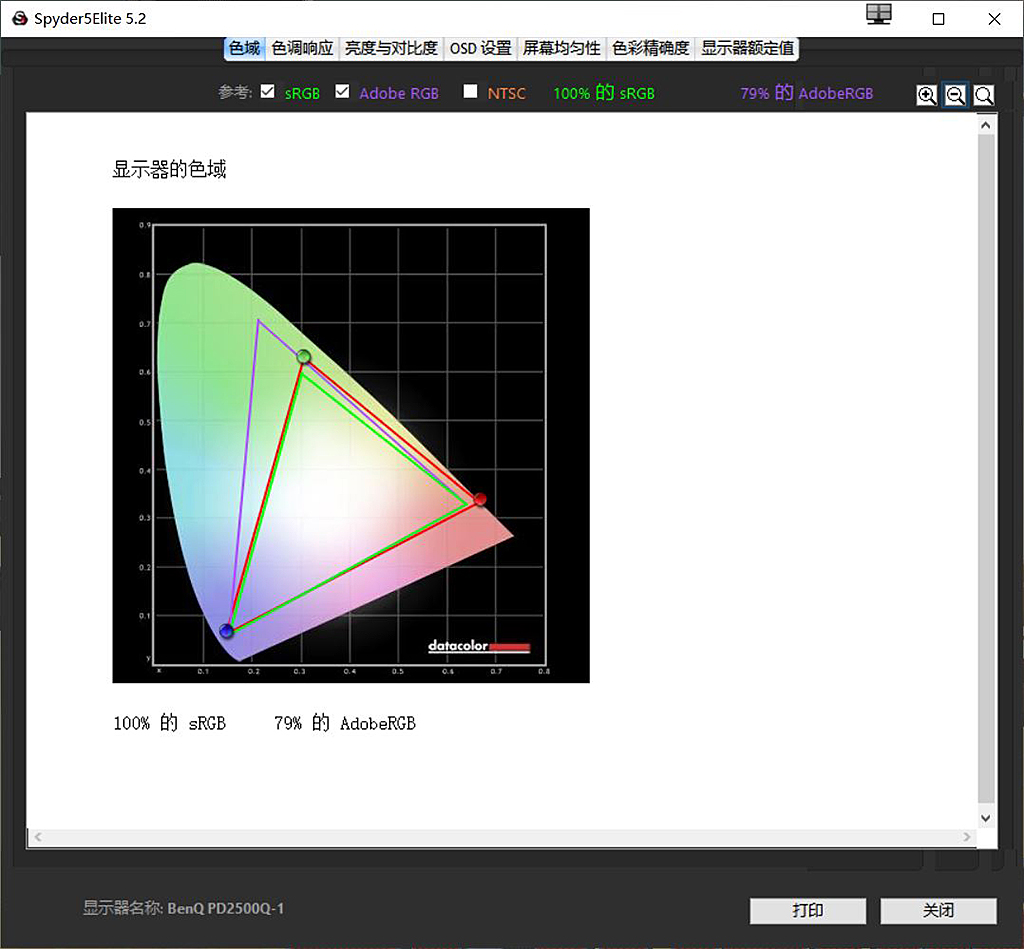Enable the NTSC reference checkbox

coord(470,92)
